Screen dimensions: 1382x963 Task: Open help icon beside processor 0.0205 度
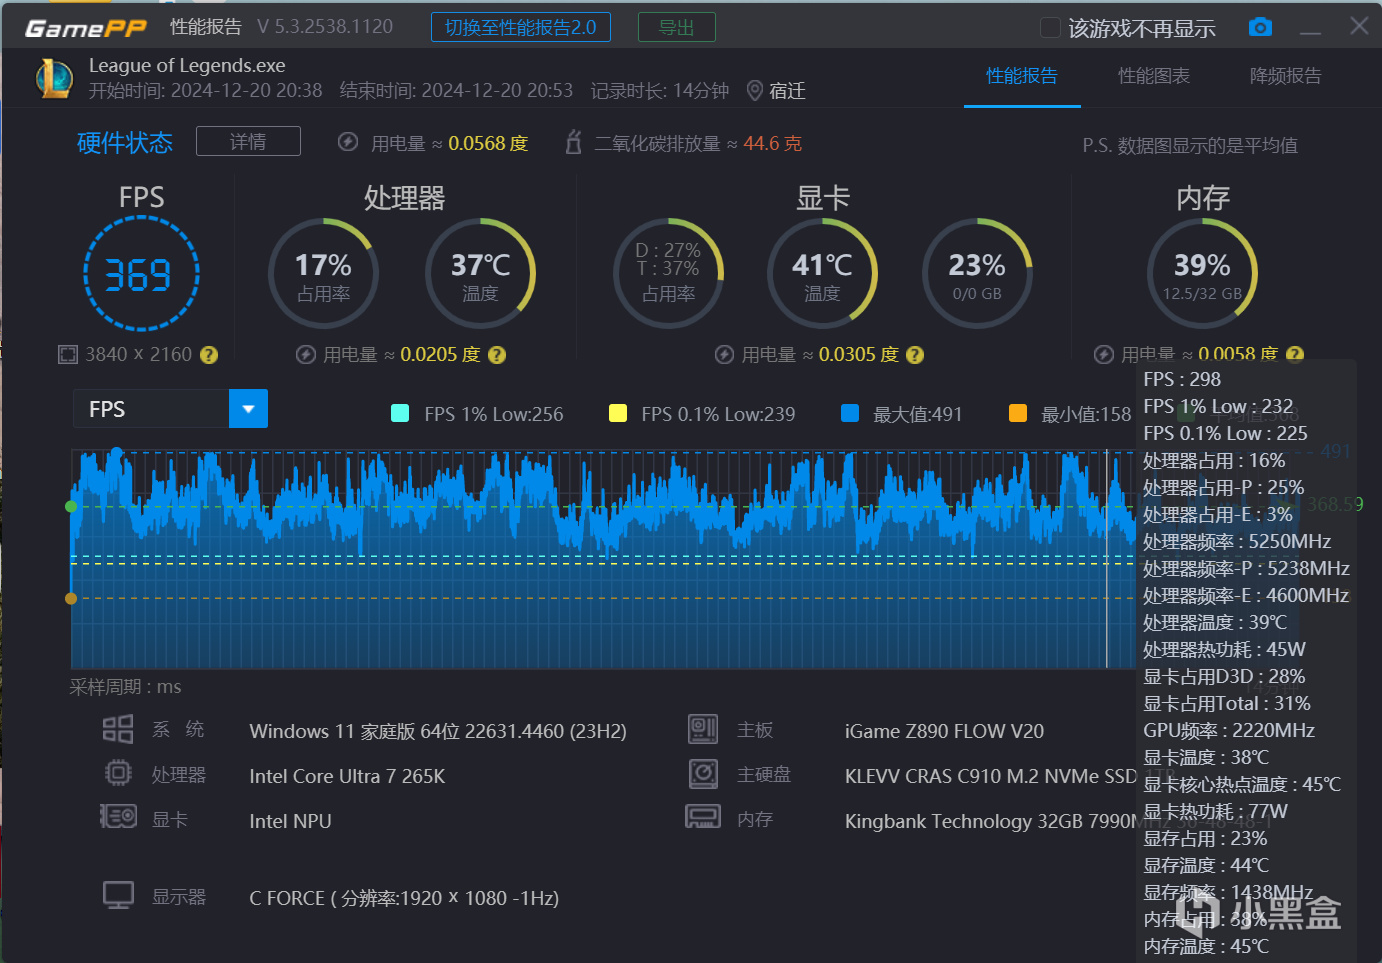click(497, 354)
